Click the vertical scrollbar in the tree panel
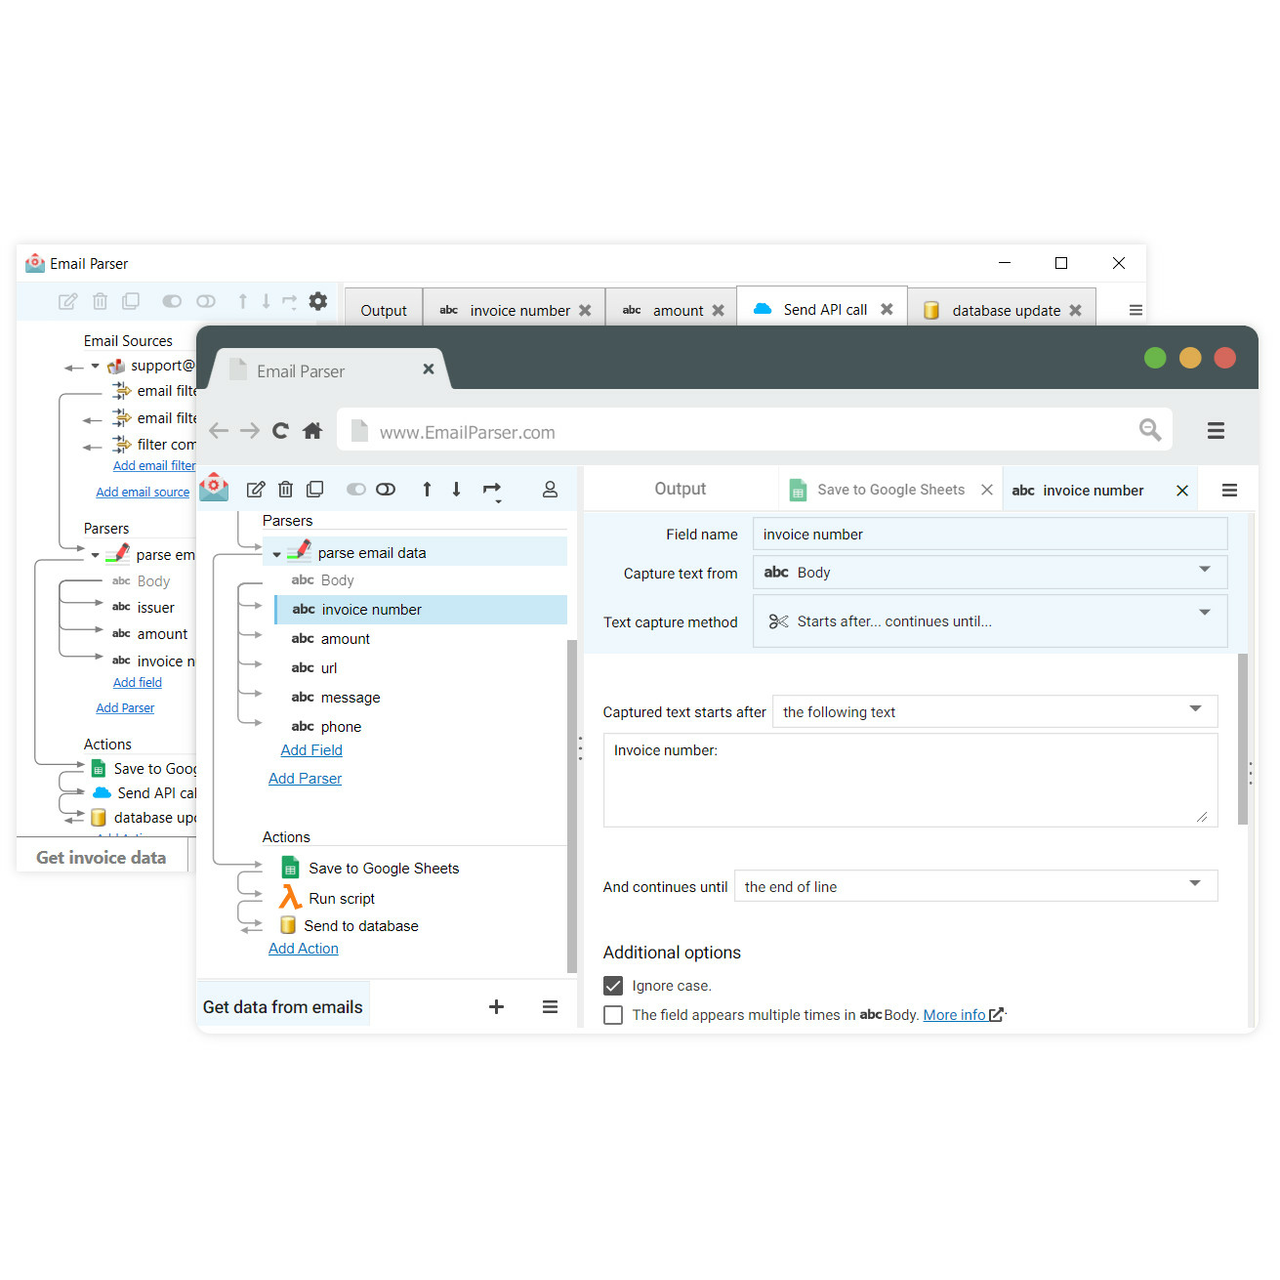This screenshot has width=1280, height=1280. click(572, 800)
